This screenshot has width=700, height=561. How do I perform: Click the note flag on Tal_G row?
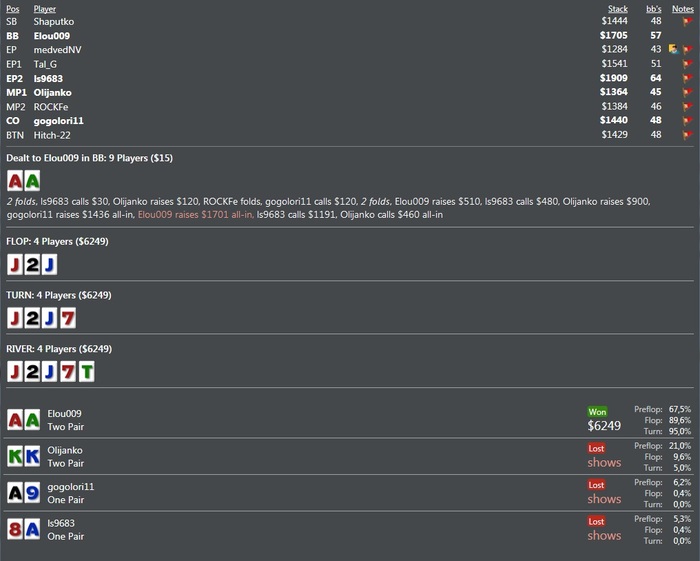tap(688, 64)
